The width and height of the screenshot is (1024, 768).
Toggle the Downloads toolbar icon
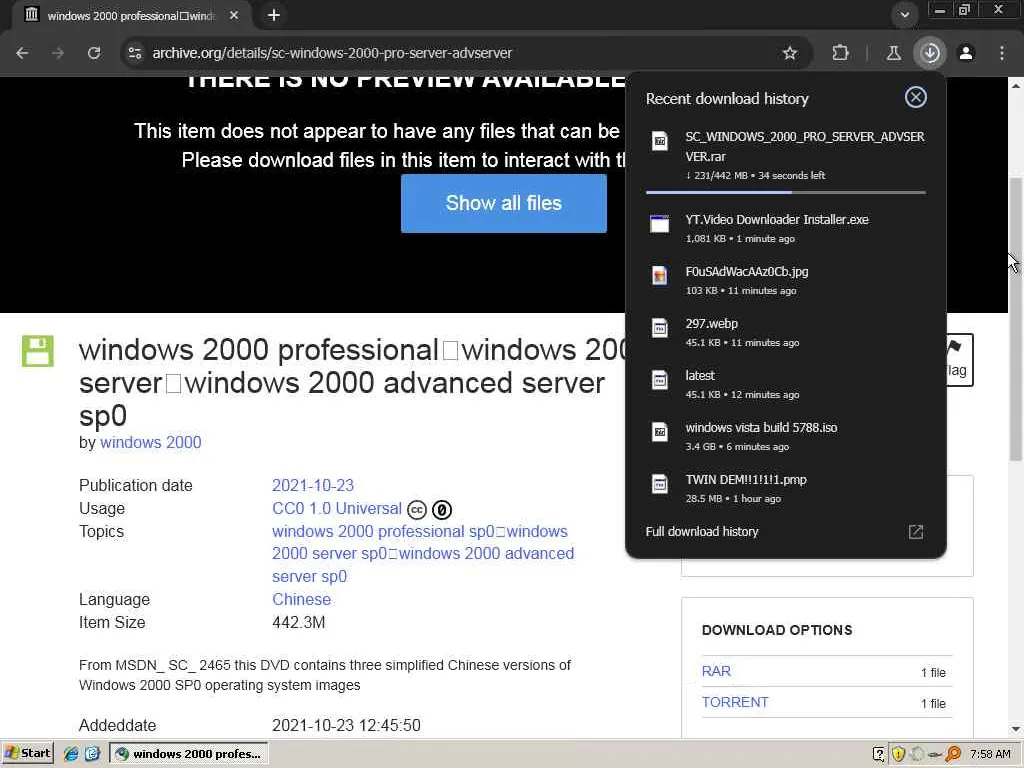click(x=930, y=53)
